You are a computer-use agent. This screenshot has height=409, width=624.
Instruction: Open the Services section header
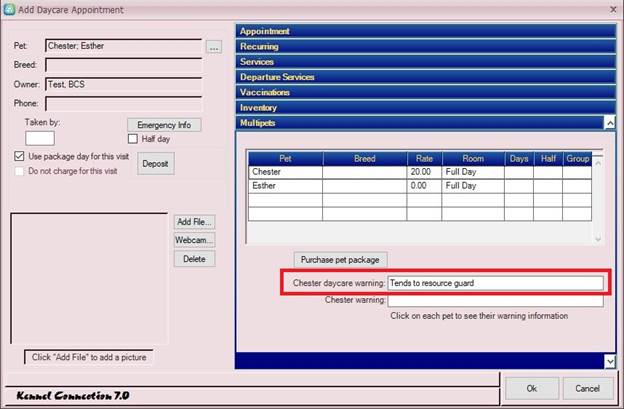(425, 61)
